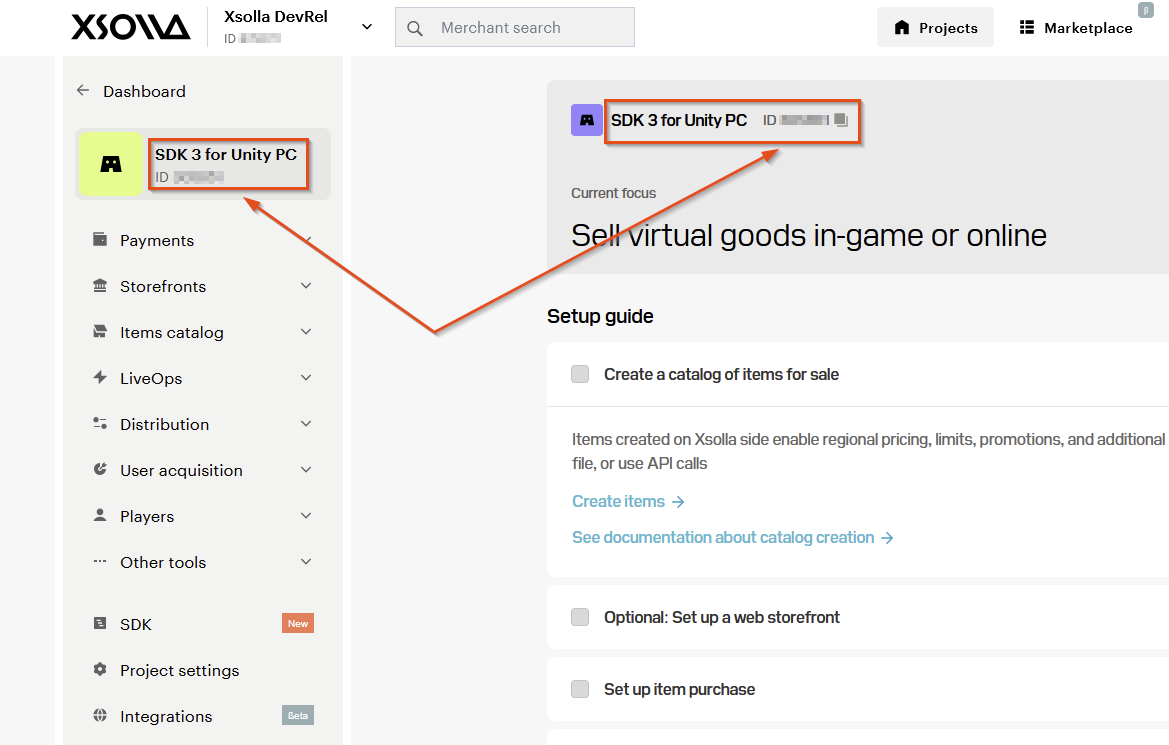This screenshot has height=745, width=1169.
Task: Click the magnifier icon in Merchant search
Action: pos(415,28)
